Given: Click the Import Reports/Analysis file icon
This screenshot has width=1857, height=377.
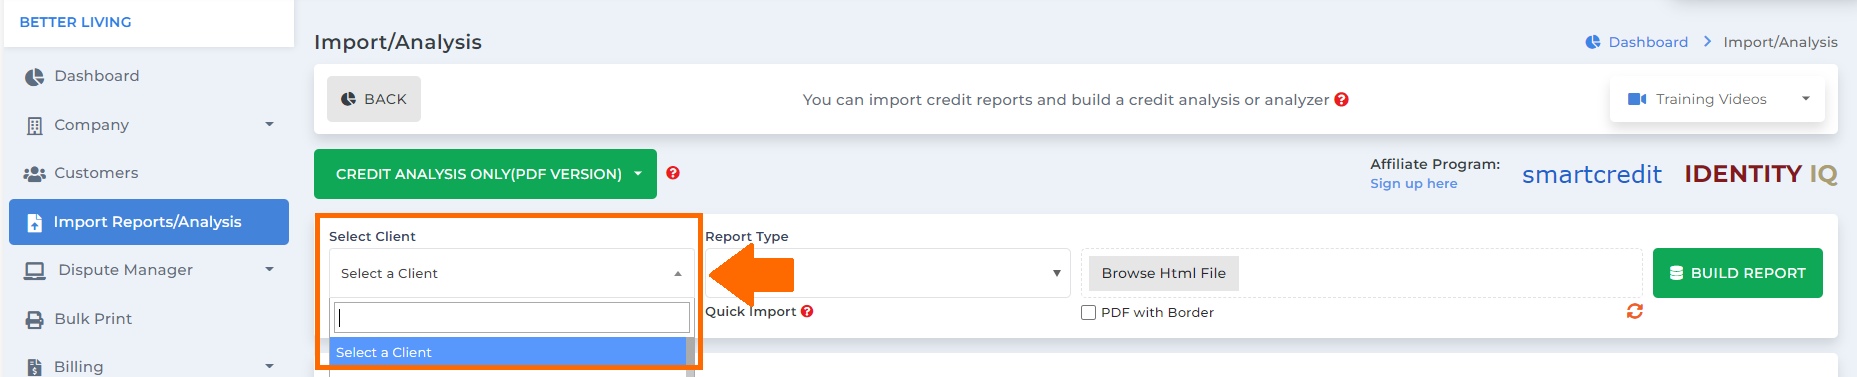Looking at the screenshot, I should (x=35, y=222).
